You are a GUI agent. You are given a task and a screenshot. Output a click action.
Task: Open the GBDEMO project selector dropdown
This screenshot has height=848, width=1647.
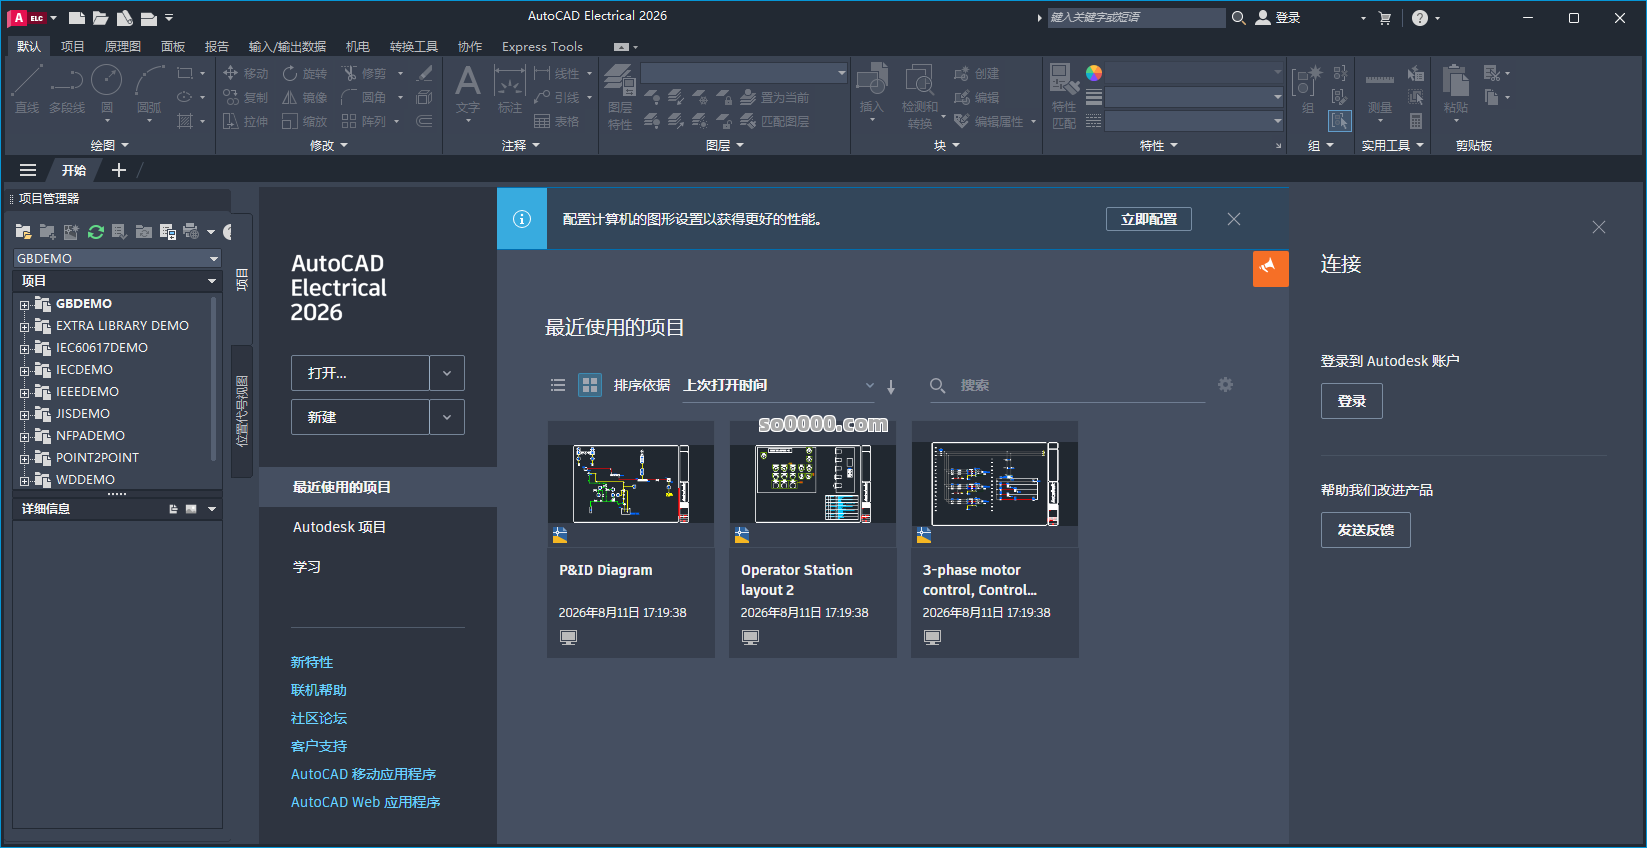coord(117,258)
